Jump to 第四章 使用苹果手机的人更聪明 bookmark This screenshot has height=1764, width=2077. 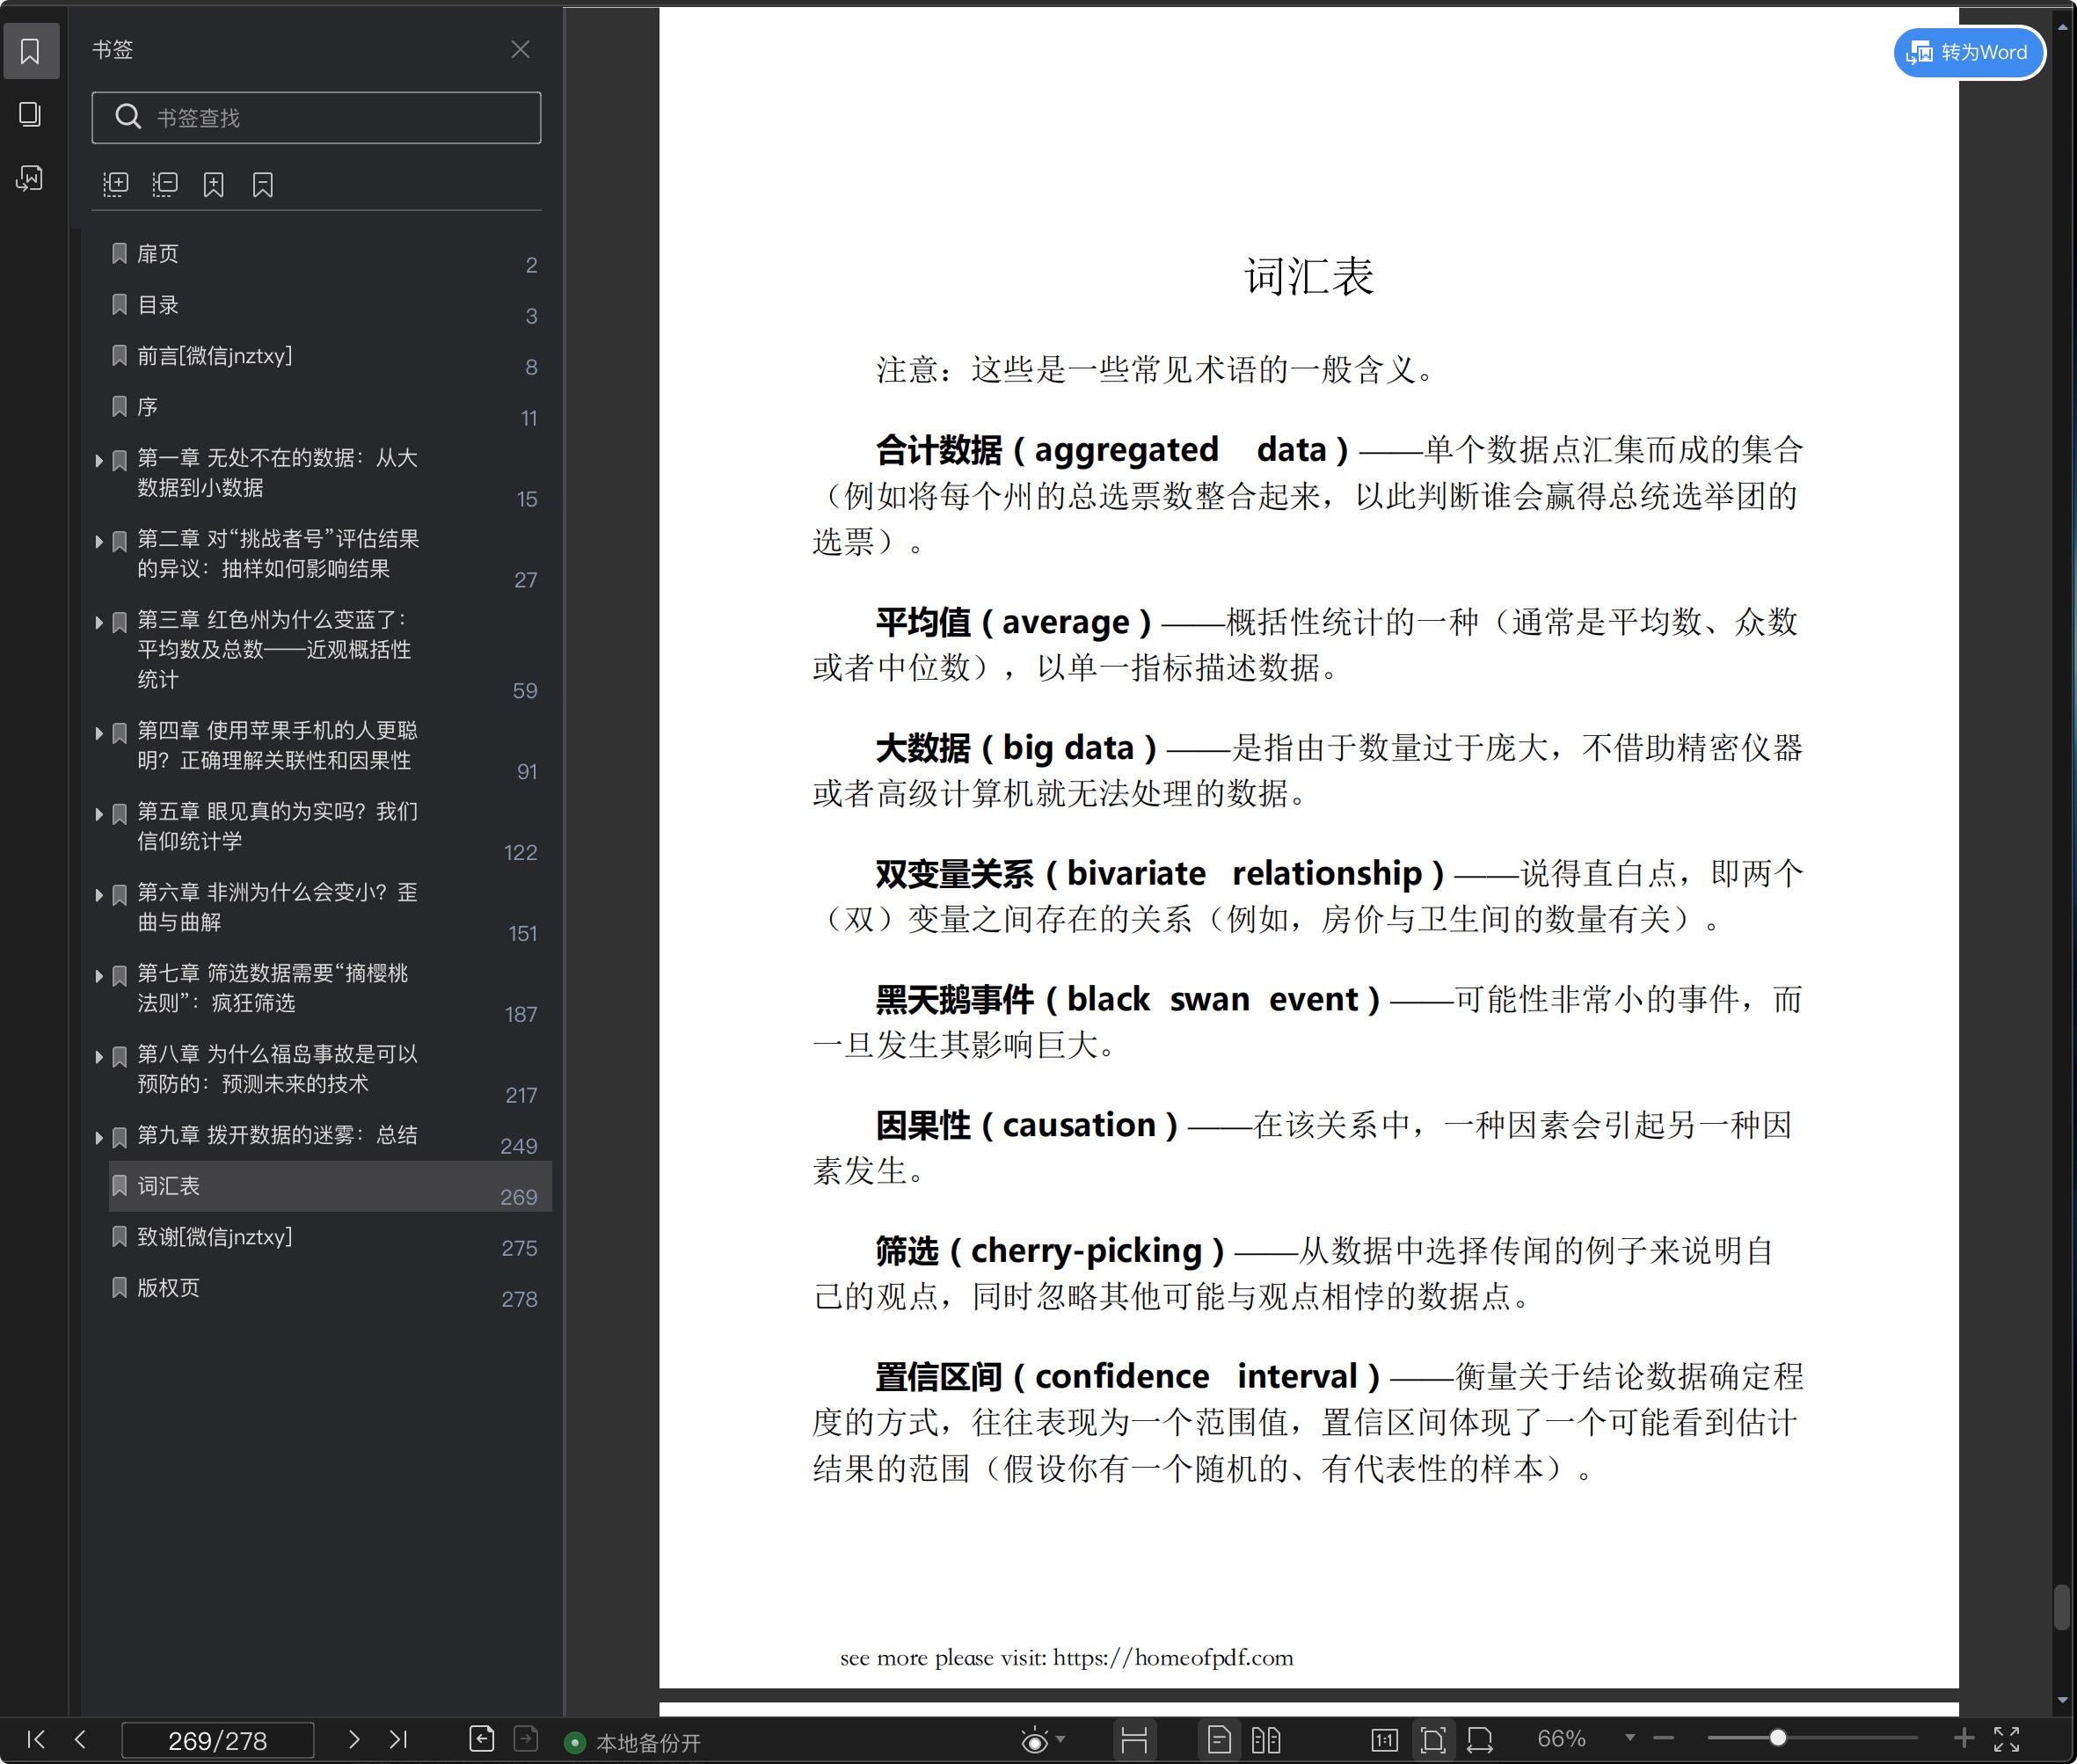277,746
